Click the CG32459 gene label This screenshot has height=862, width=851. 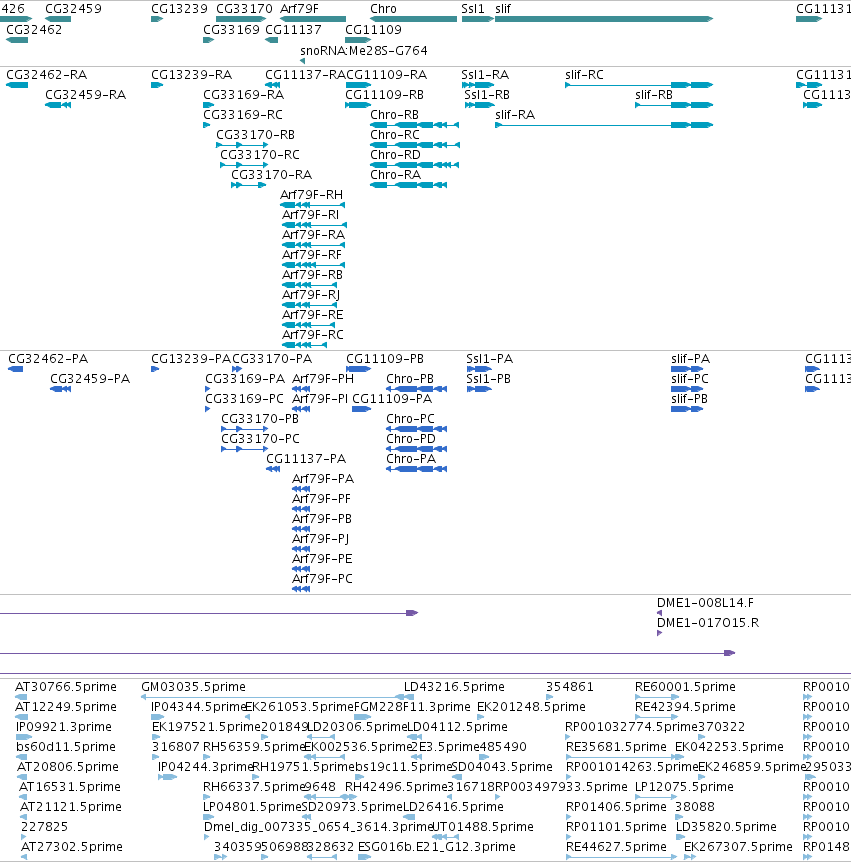73,9
